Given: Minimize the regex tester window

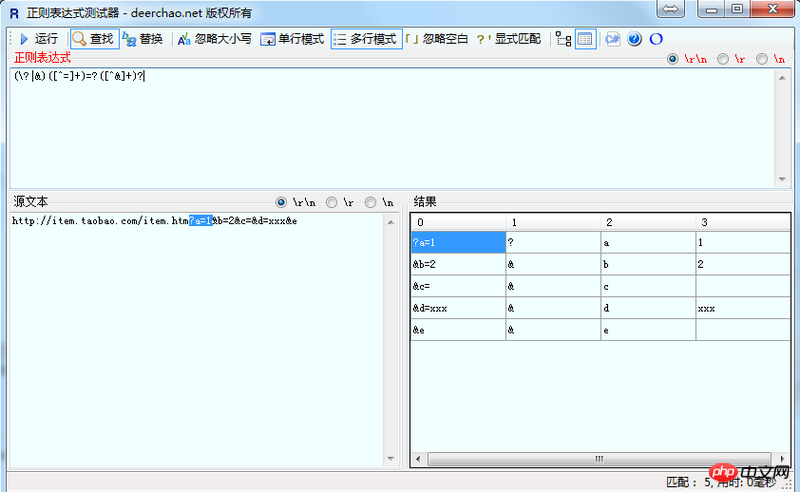Looking at the screenshot, I should pos(712,9).
